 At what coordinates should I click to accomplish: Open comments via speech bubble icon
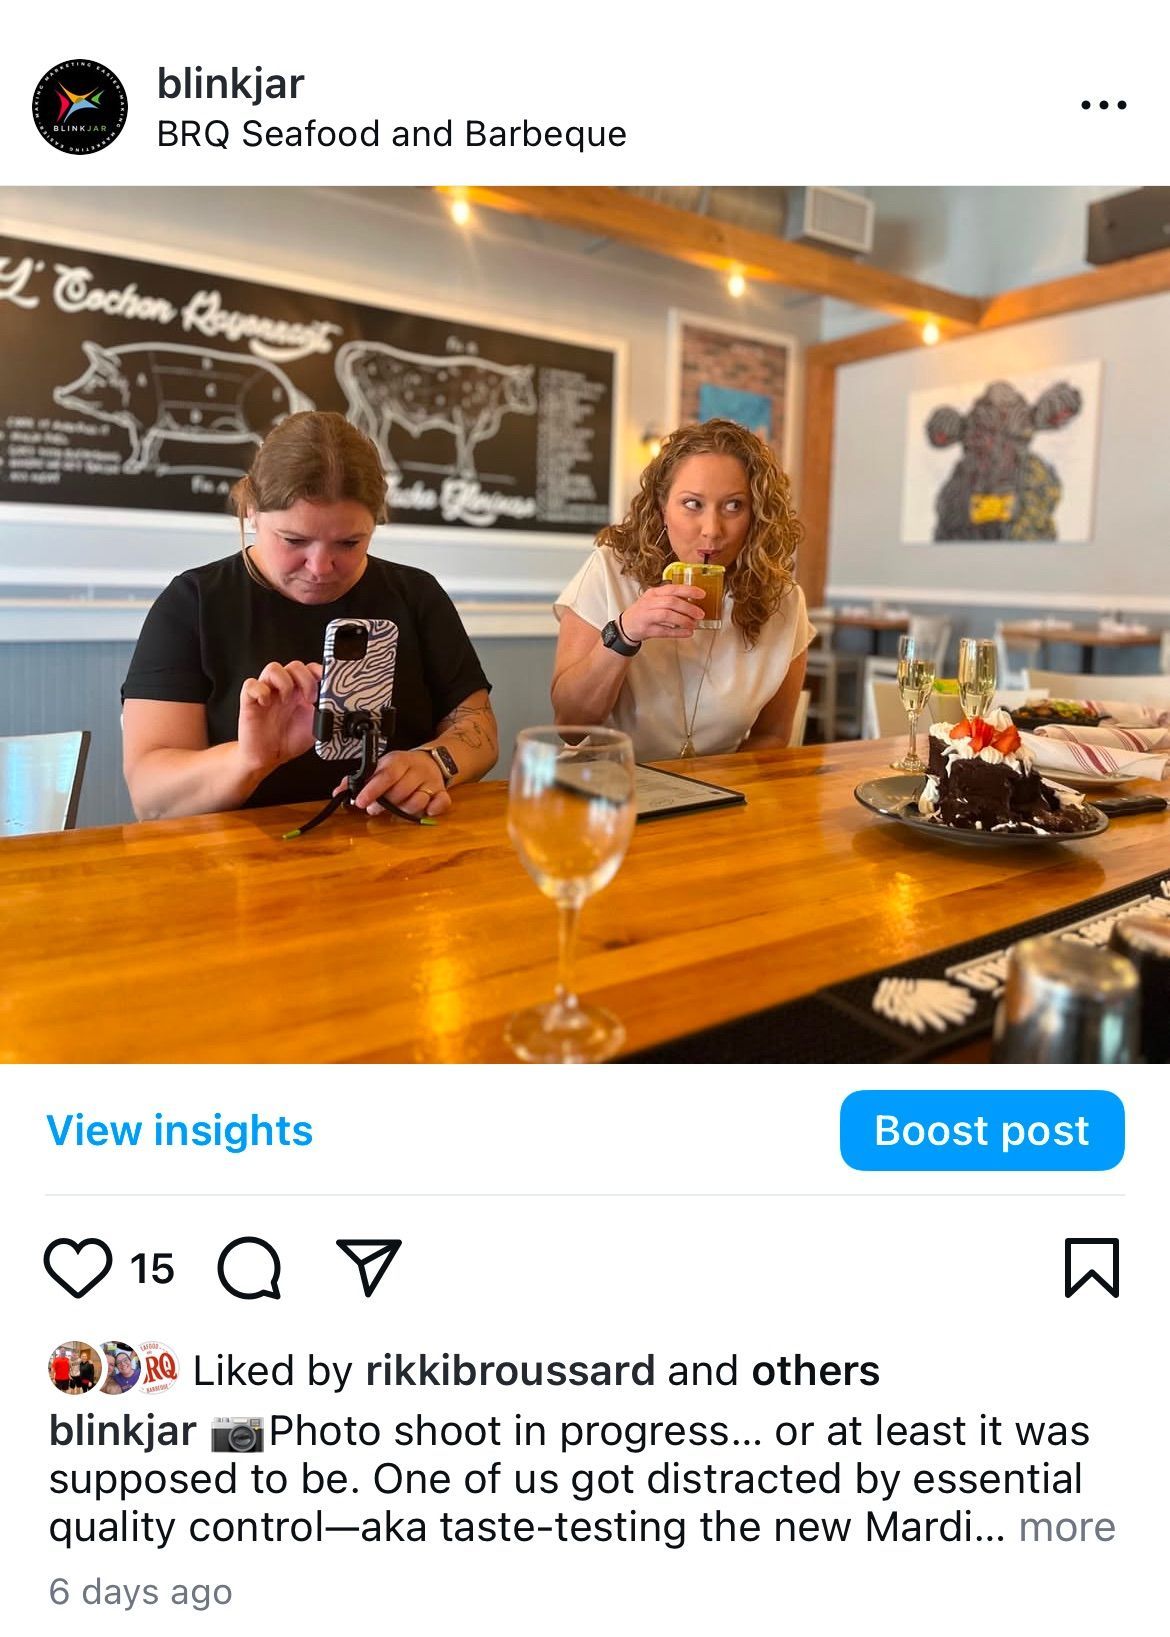[249, 1268]
